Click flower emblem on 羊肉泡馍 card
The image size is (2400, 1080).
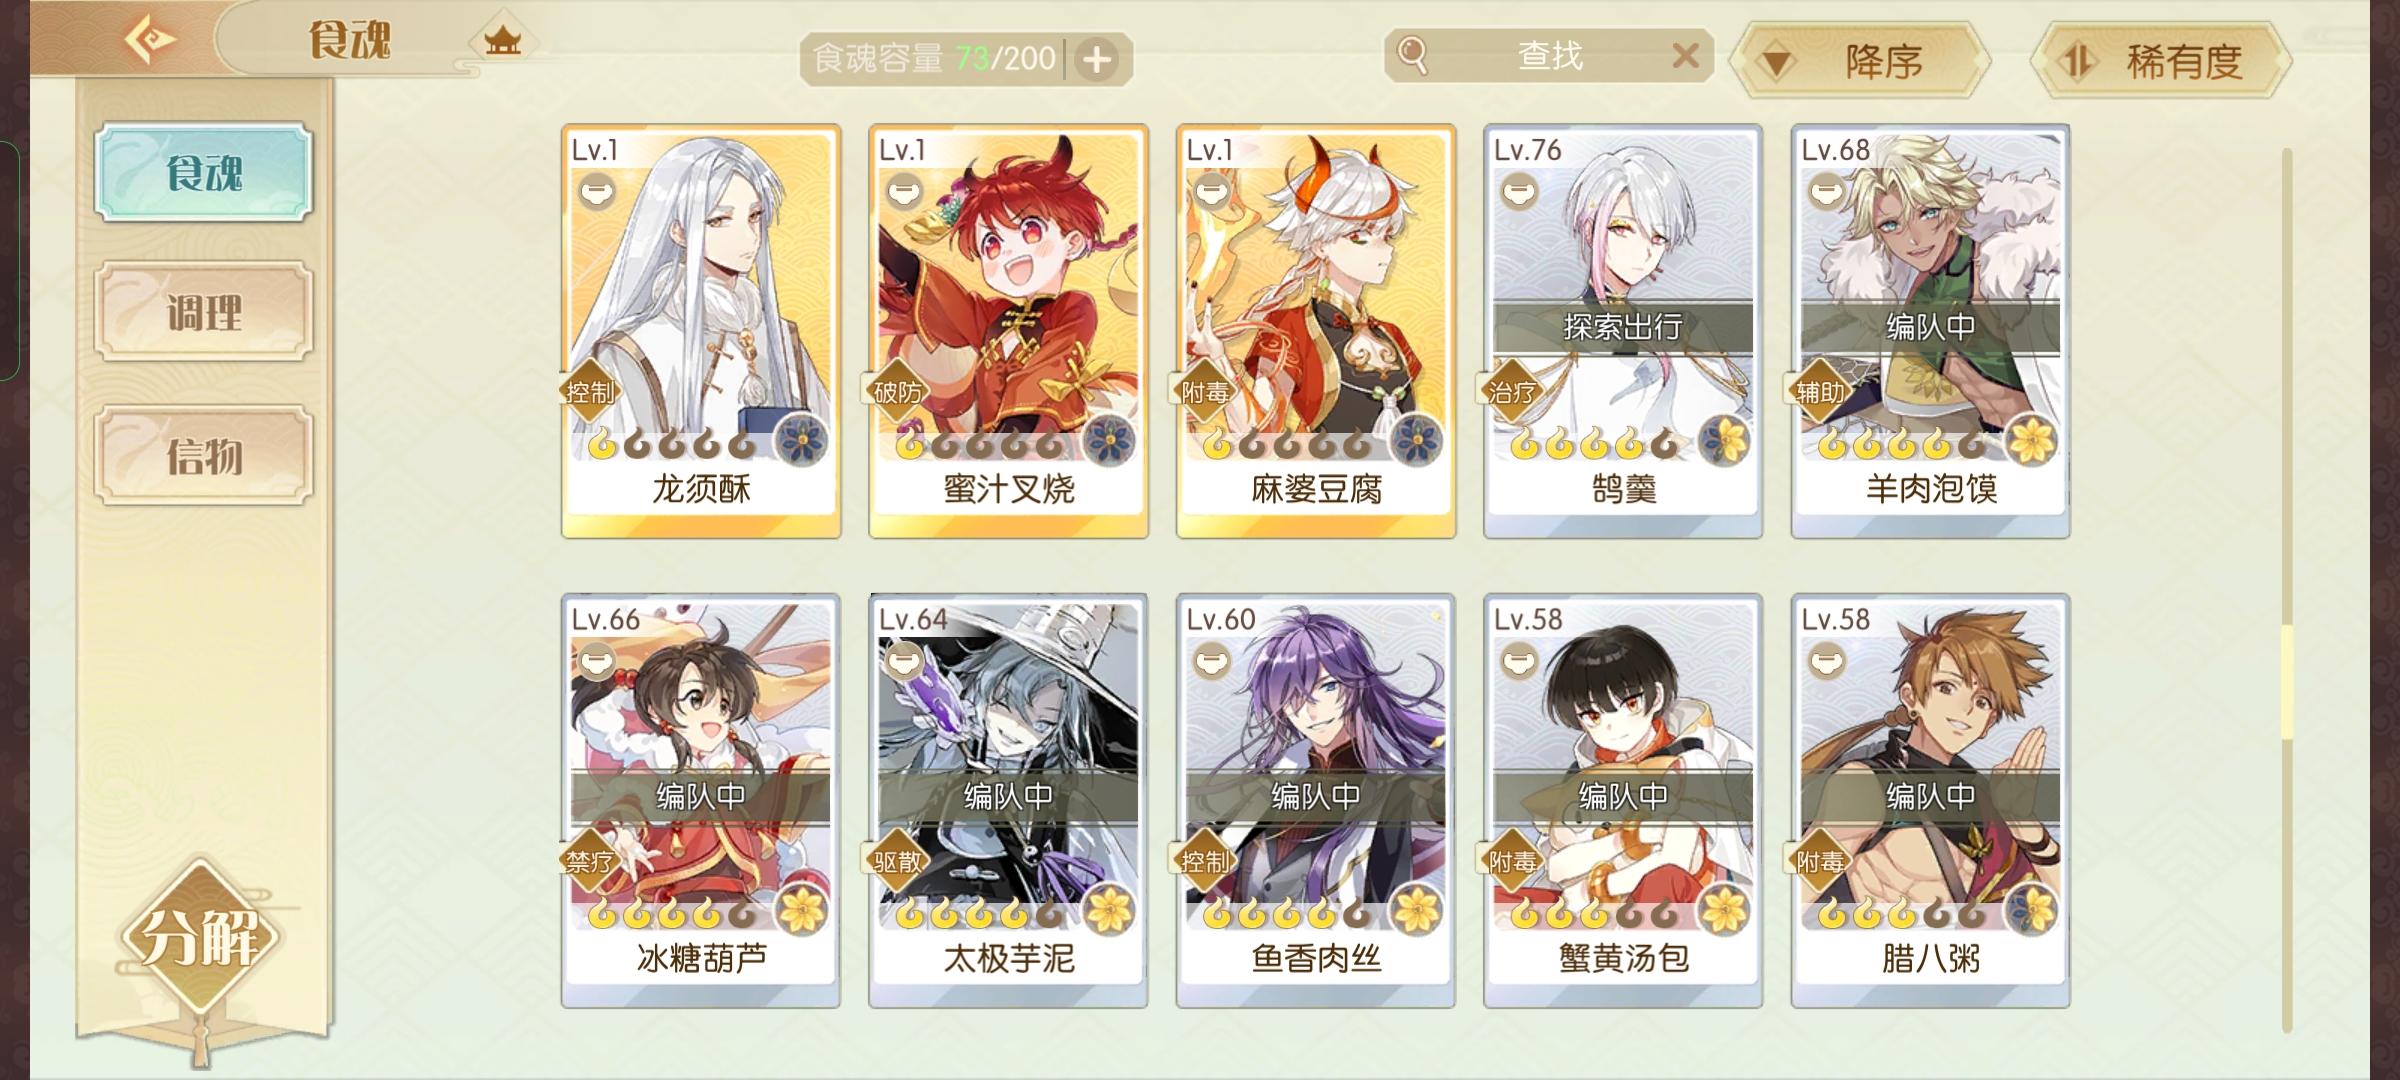(2032, 440)
